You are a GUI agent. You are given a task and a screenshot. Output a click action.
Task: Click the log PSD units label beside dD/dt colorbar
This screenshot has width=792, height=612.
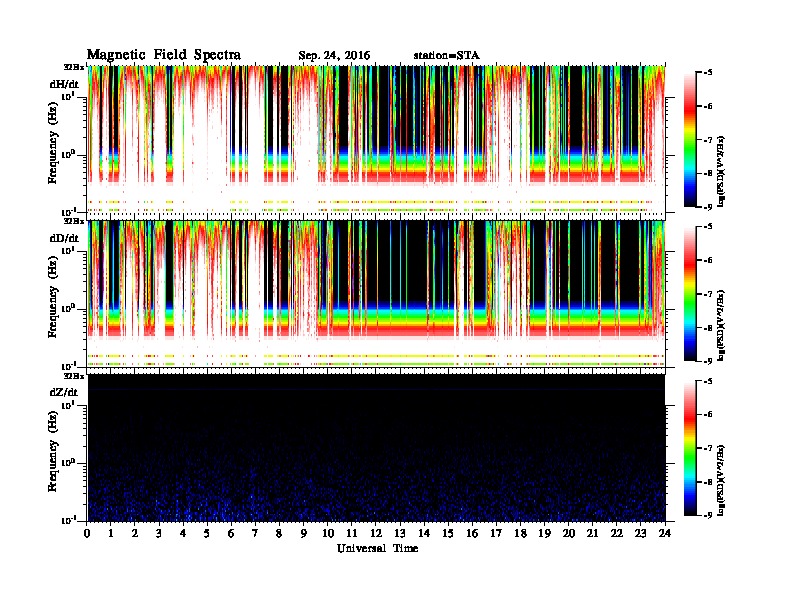click(x=721, y=325)
